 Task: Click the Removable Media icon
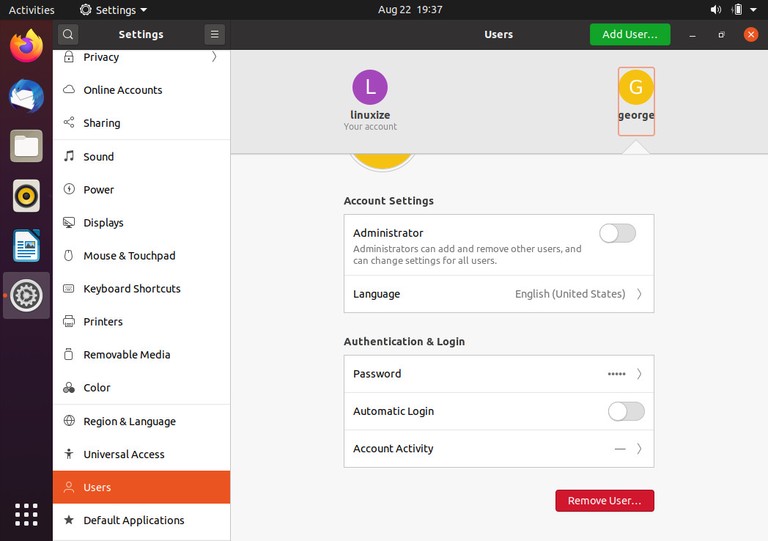tap(69, 354)
